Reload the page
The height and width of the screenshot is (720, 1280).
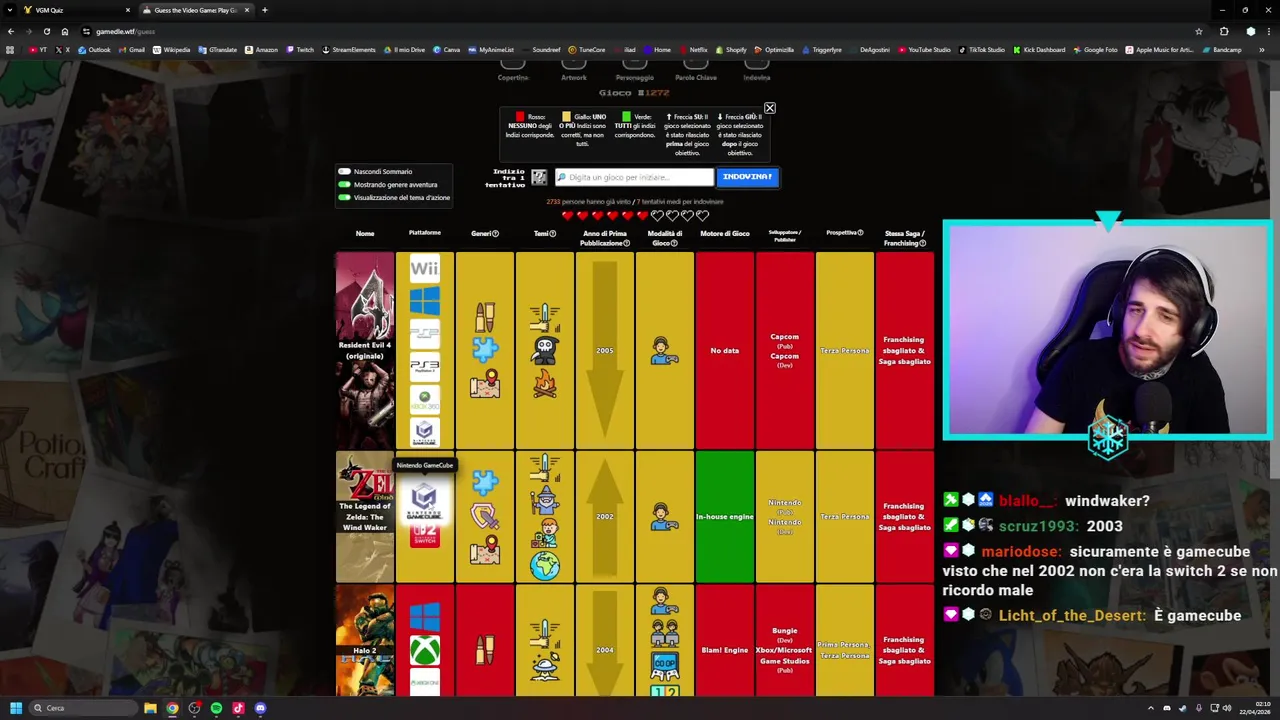click(x=46, y=31)
